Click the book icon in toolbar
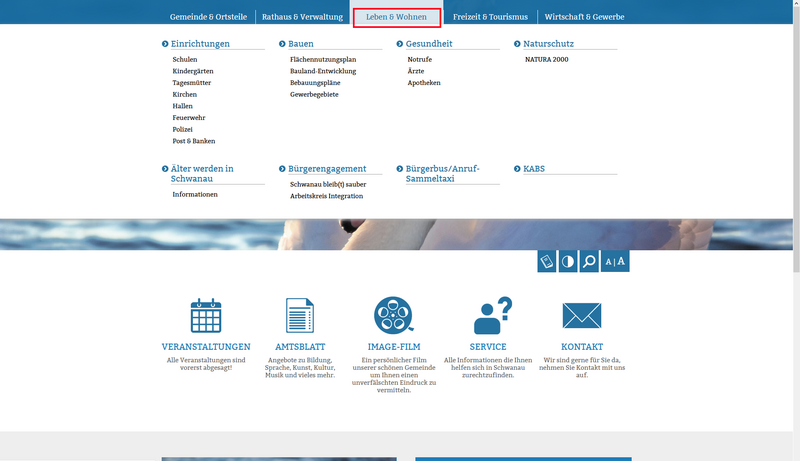This screenshot has height=461, width=800. (546, 261)
